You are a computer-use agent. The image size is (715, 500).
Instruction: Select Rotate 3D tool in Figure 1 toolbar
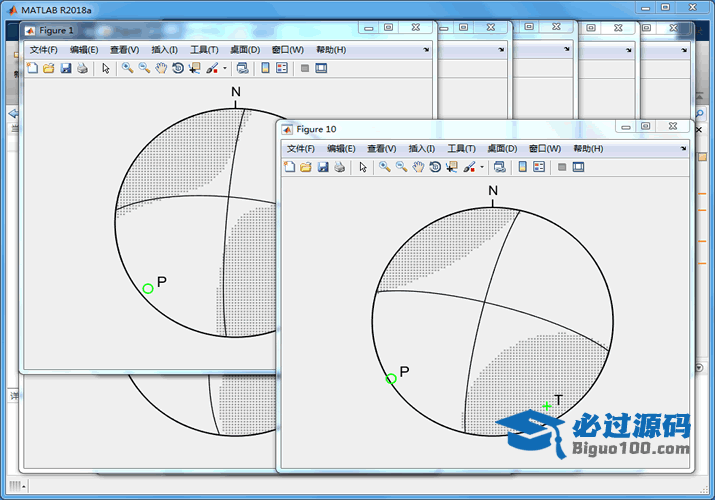[x=178, y=68]
